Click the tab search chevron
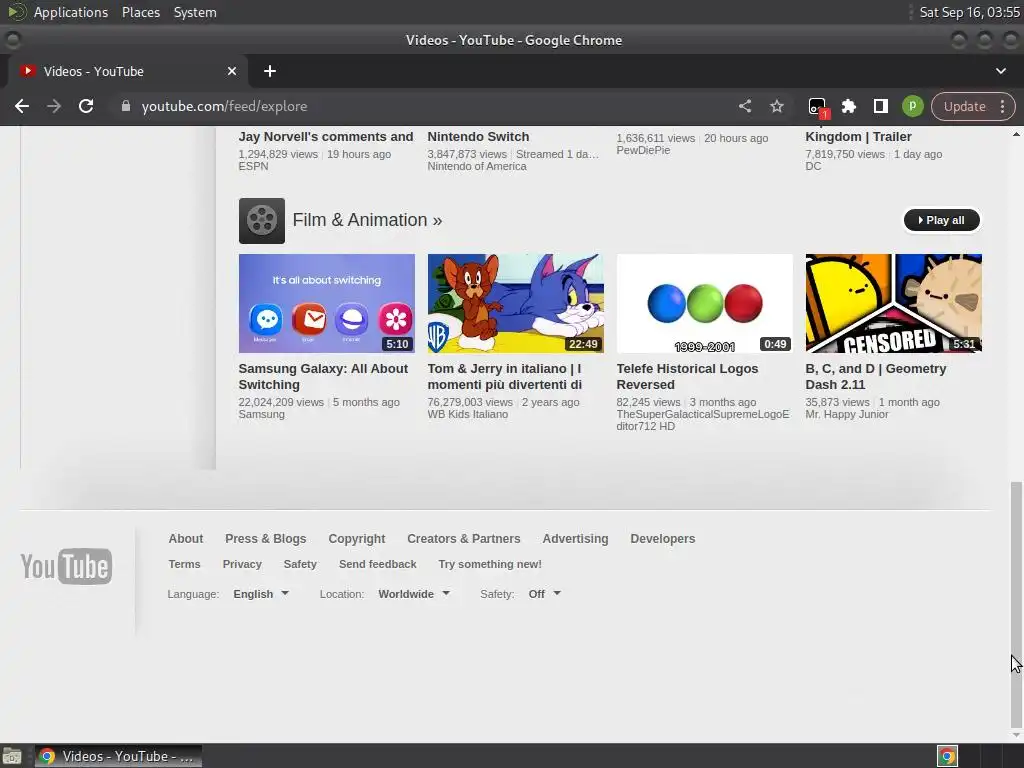This screenshot has width=1024, height=768. tap(1000, 71)
